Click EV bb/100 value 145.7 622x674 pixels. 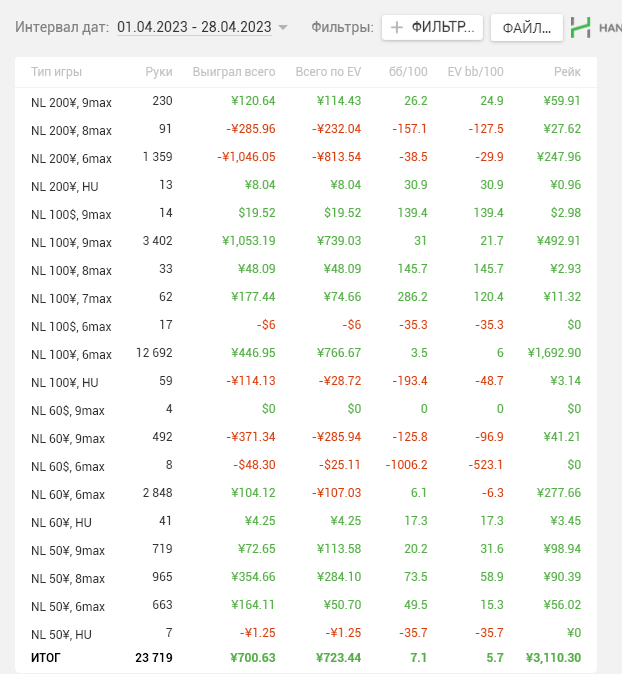click(x=488, y=269)
